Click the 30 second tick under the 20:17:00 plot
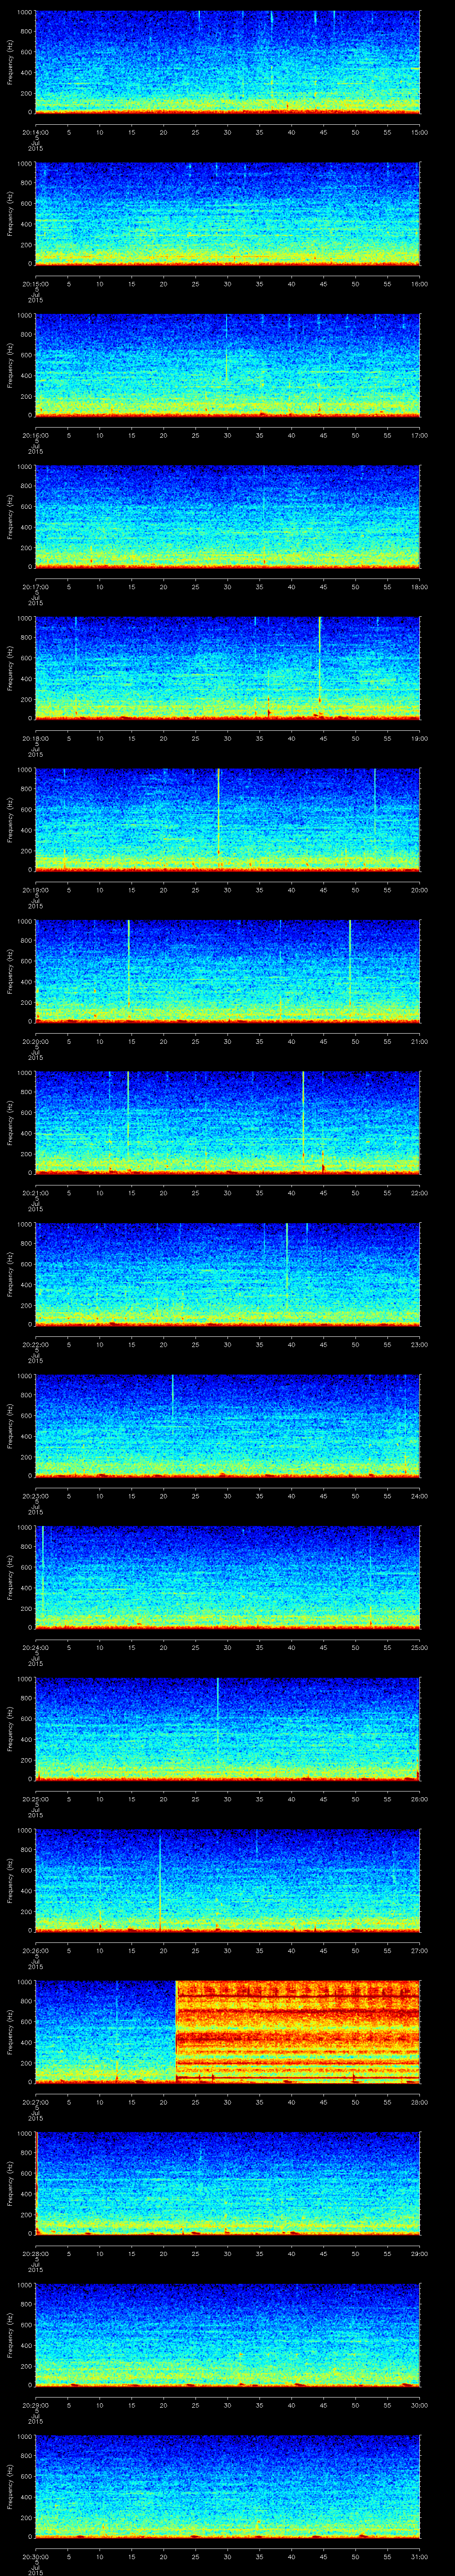The height and width of the screenshot is (2576, 455). (x=227, y=587)
